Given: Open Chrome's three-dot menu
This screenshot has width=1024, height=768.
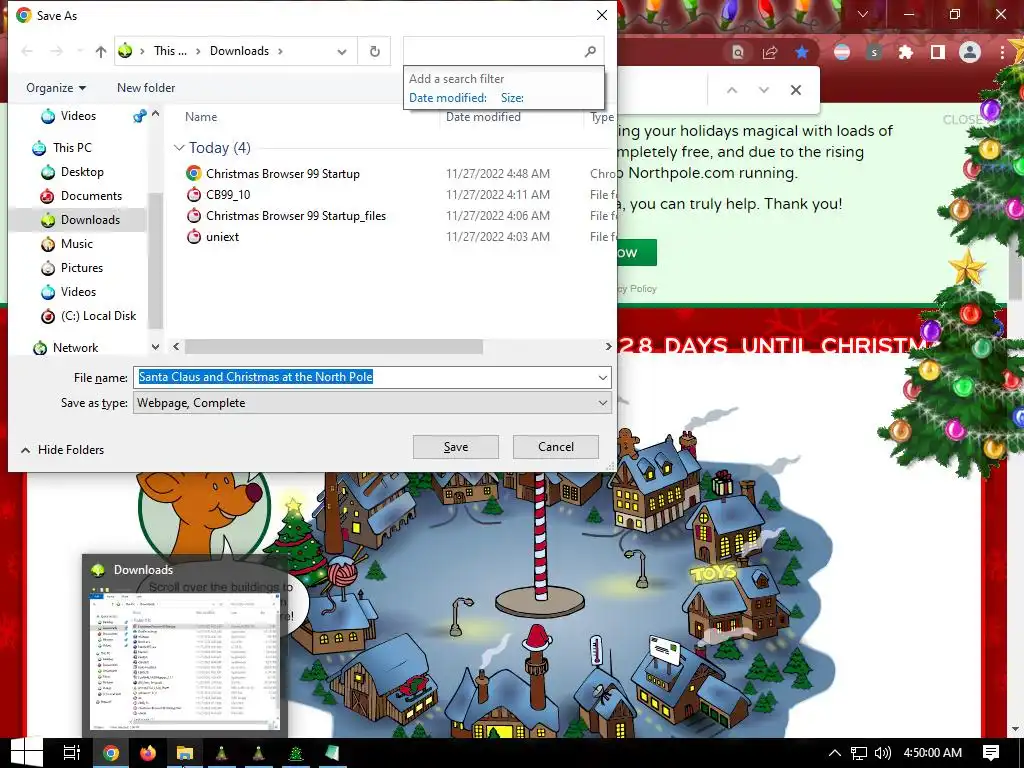Looking at the screenshot, I should (x=1002, y=52).
